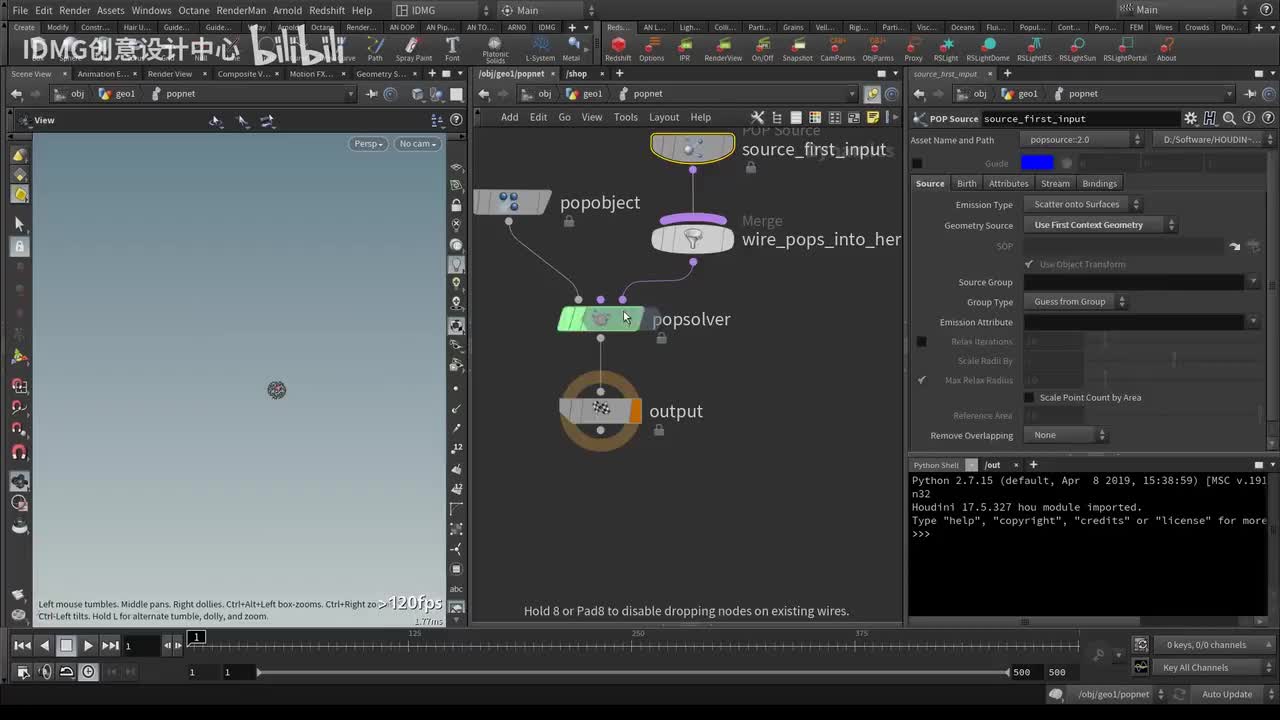Open the Windows menu

(x=151, y=10)
